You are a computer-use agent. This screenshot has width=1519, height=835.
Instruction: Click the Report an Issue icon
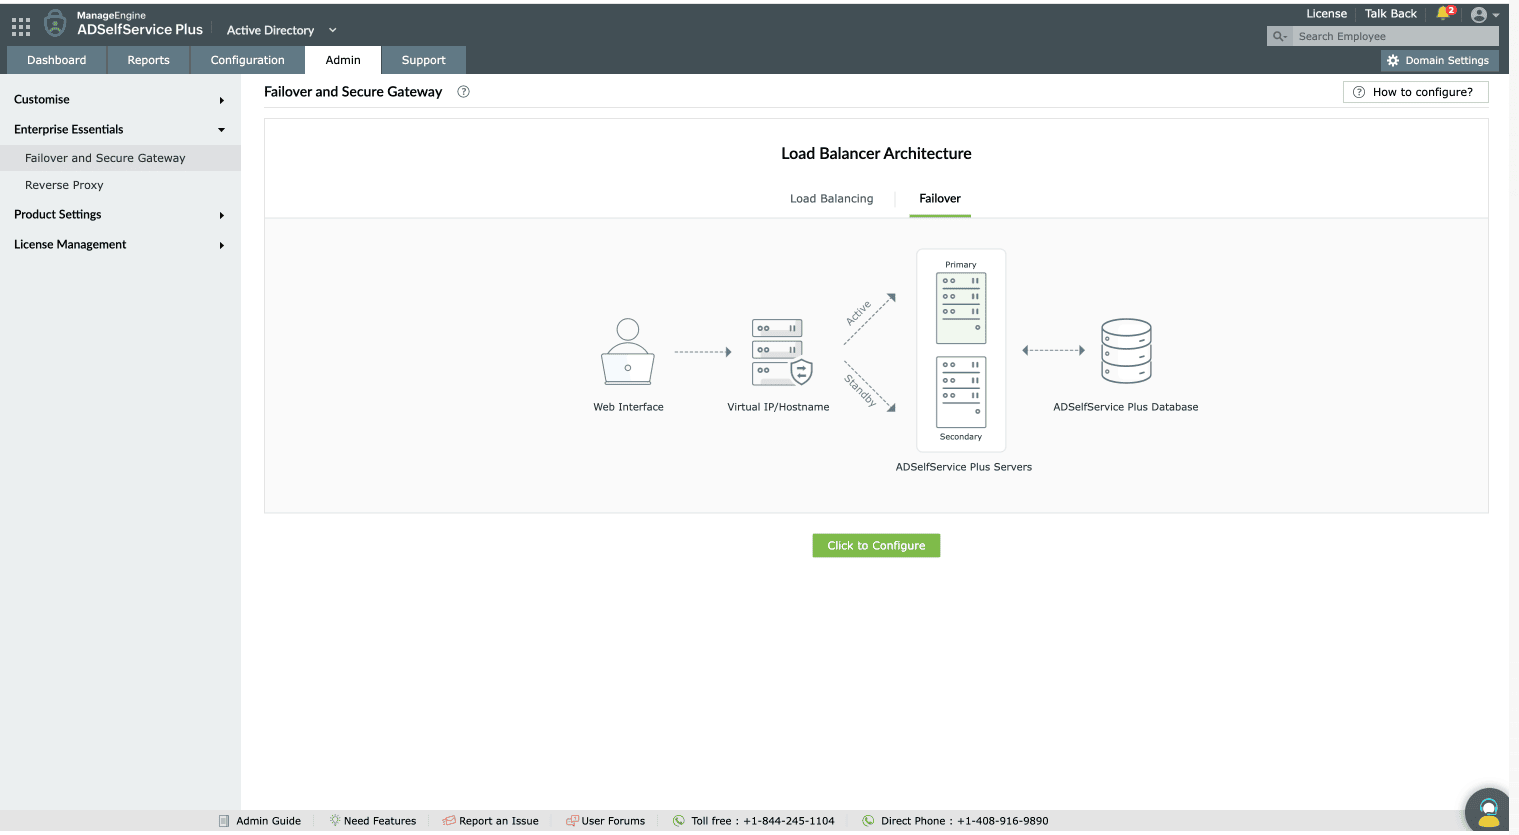click(449, 821)
